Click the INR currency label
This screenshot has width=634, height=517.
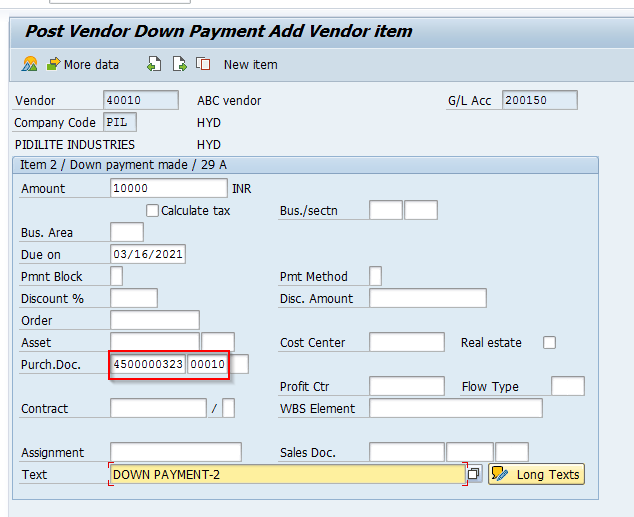[x=242, y=188]
